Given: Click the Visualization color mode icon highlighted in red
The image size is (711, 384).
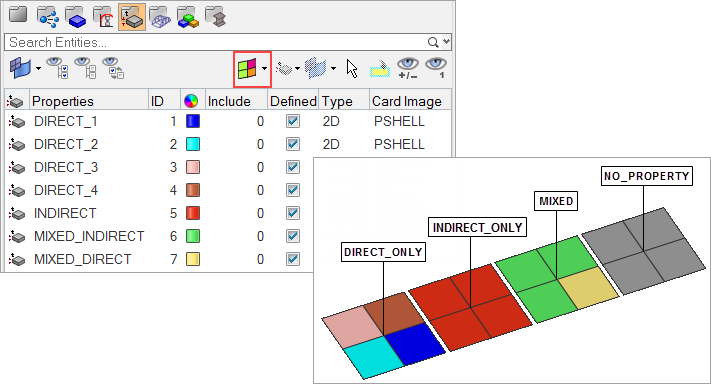Looking at the screenshot, I should 247,69.
